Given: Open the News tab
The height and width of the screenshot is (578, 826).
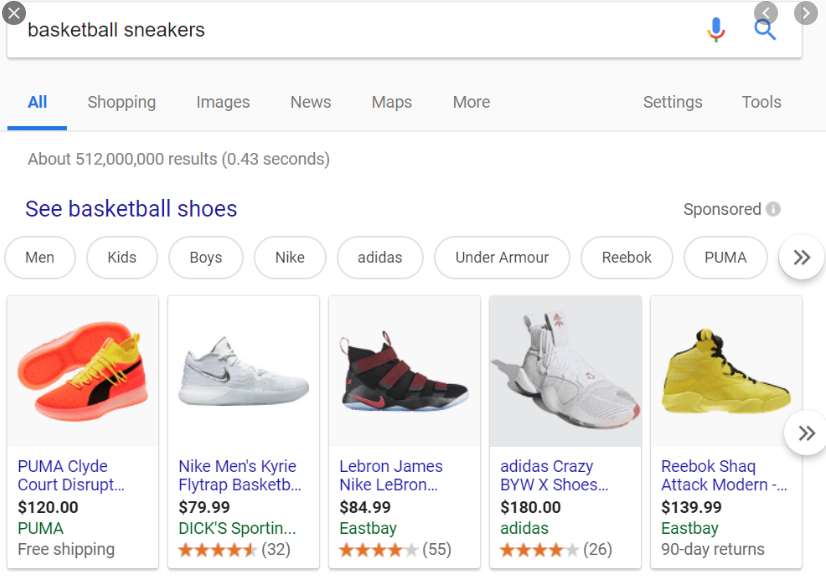Looking at the screenshot, I should tap(311, 102).
